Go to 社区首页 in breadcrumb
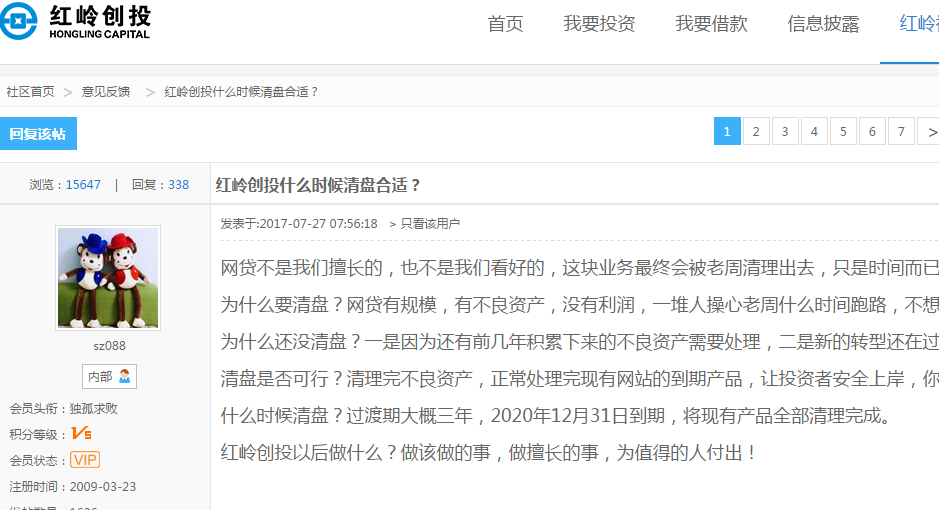 pos(30,92)
